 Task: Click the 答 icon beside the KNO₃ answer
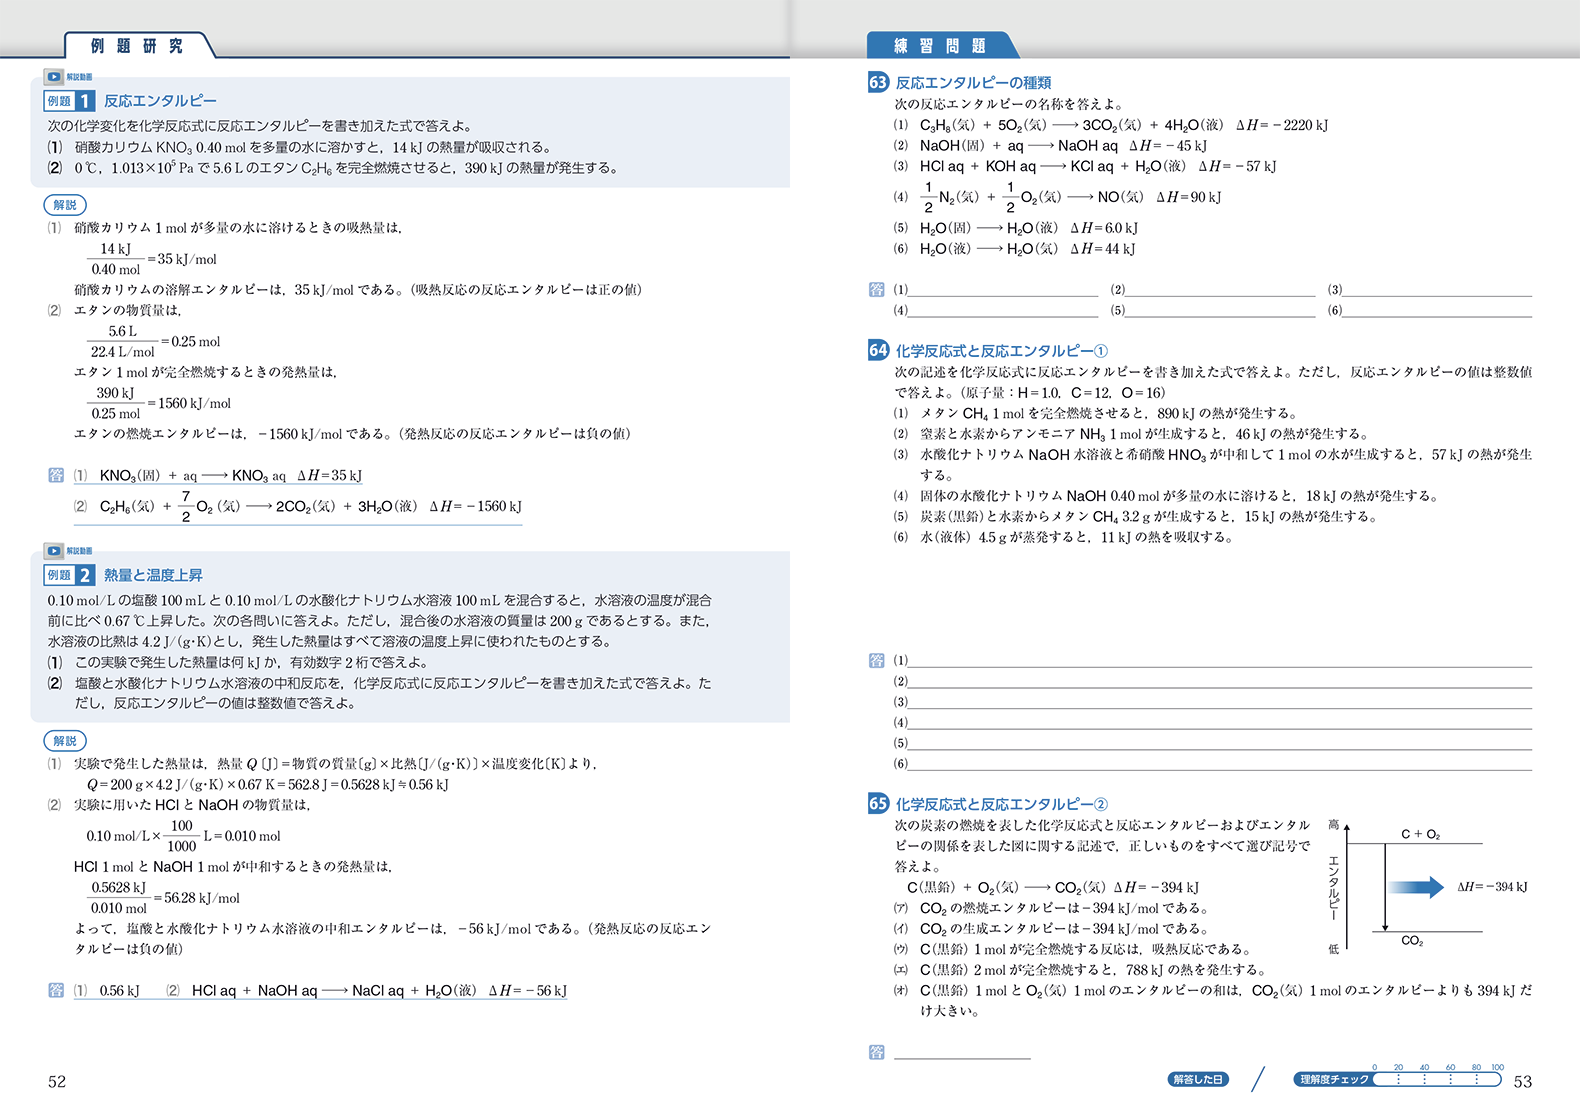click(56, 475)
